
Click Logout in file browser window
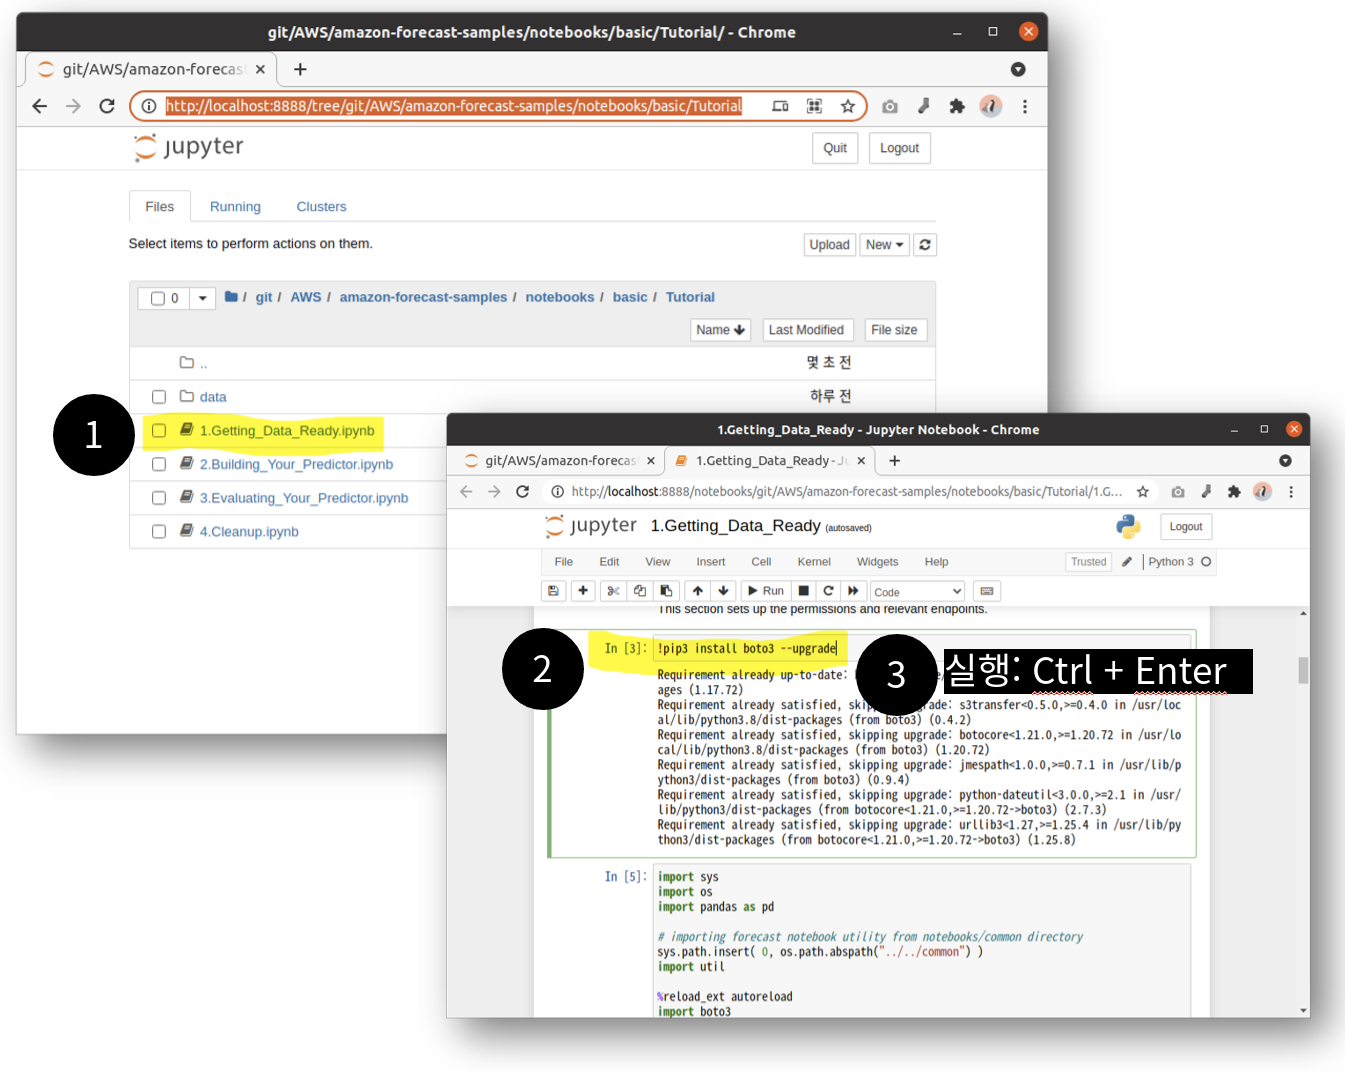click(x=899, y=148)
